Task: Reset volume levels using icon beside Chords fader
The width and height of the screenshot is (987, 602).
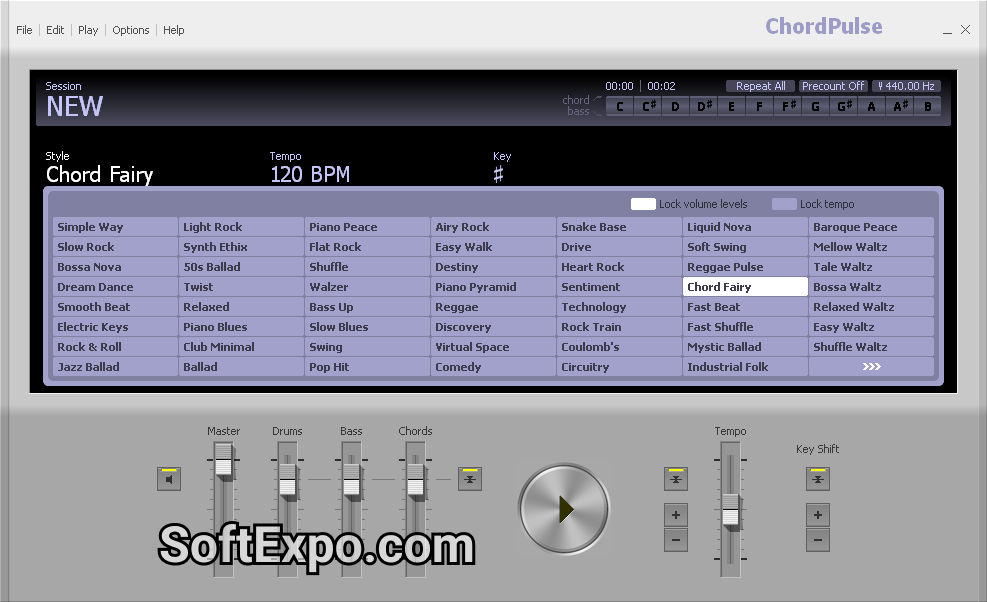Action: (470, 479)
